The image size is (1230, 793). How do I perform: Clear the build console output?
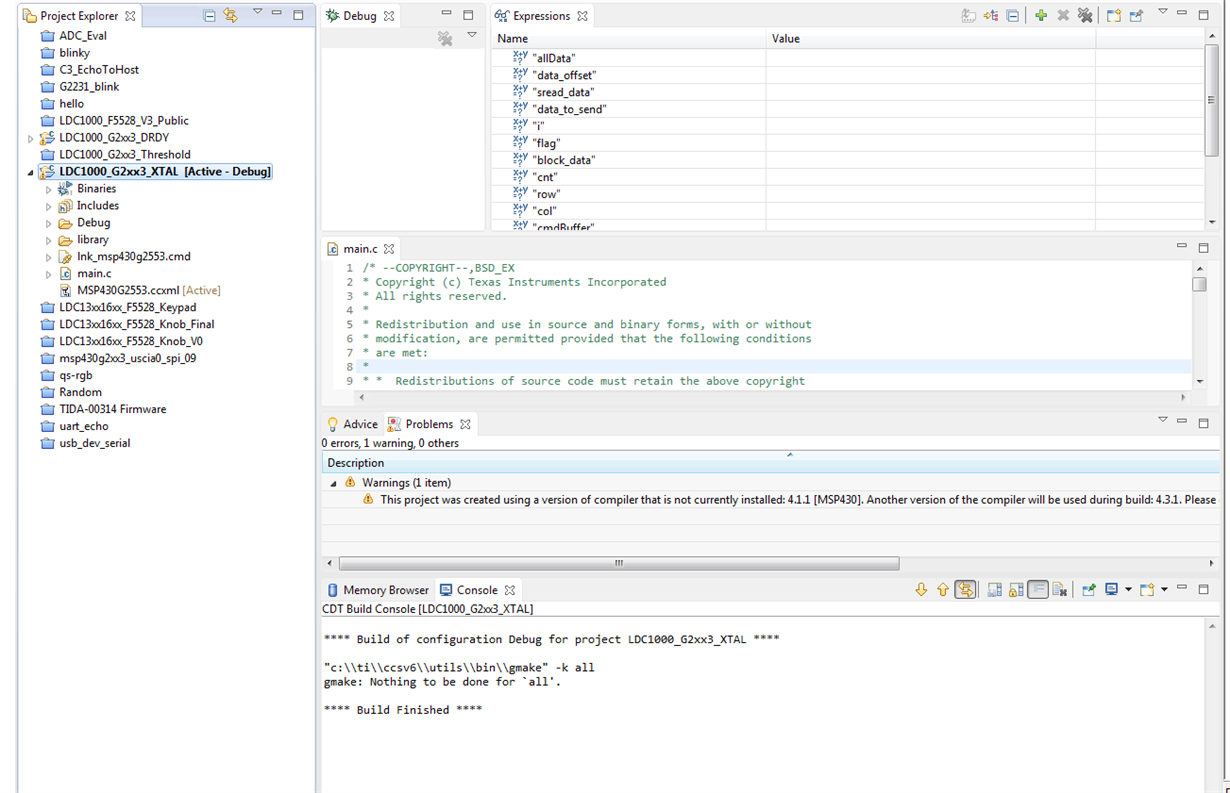[x=1060, y=590]
